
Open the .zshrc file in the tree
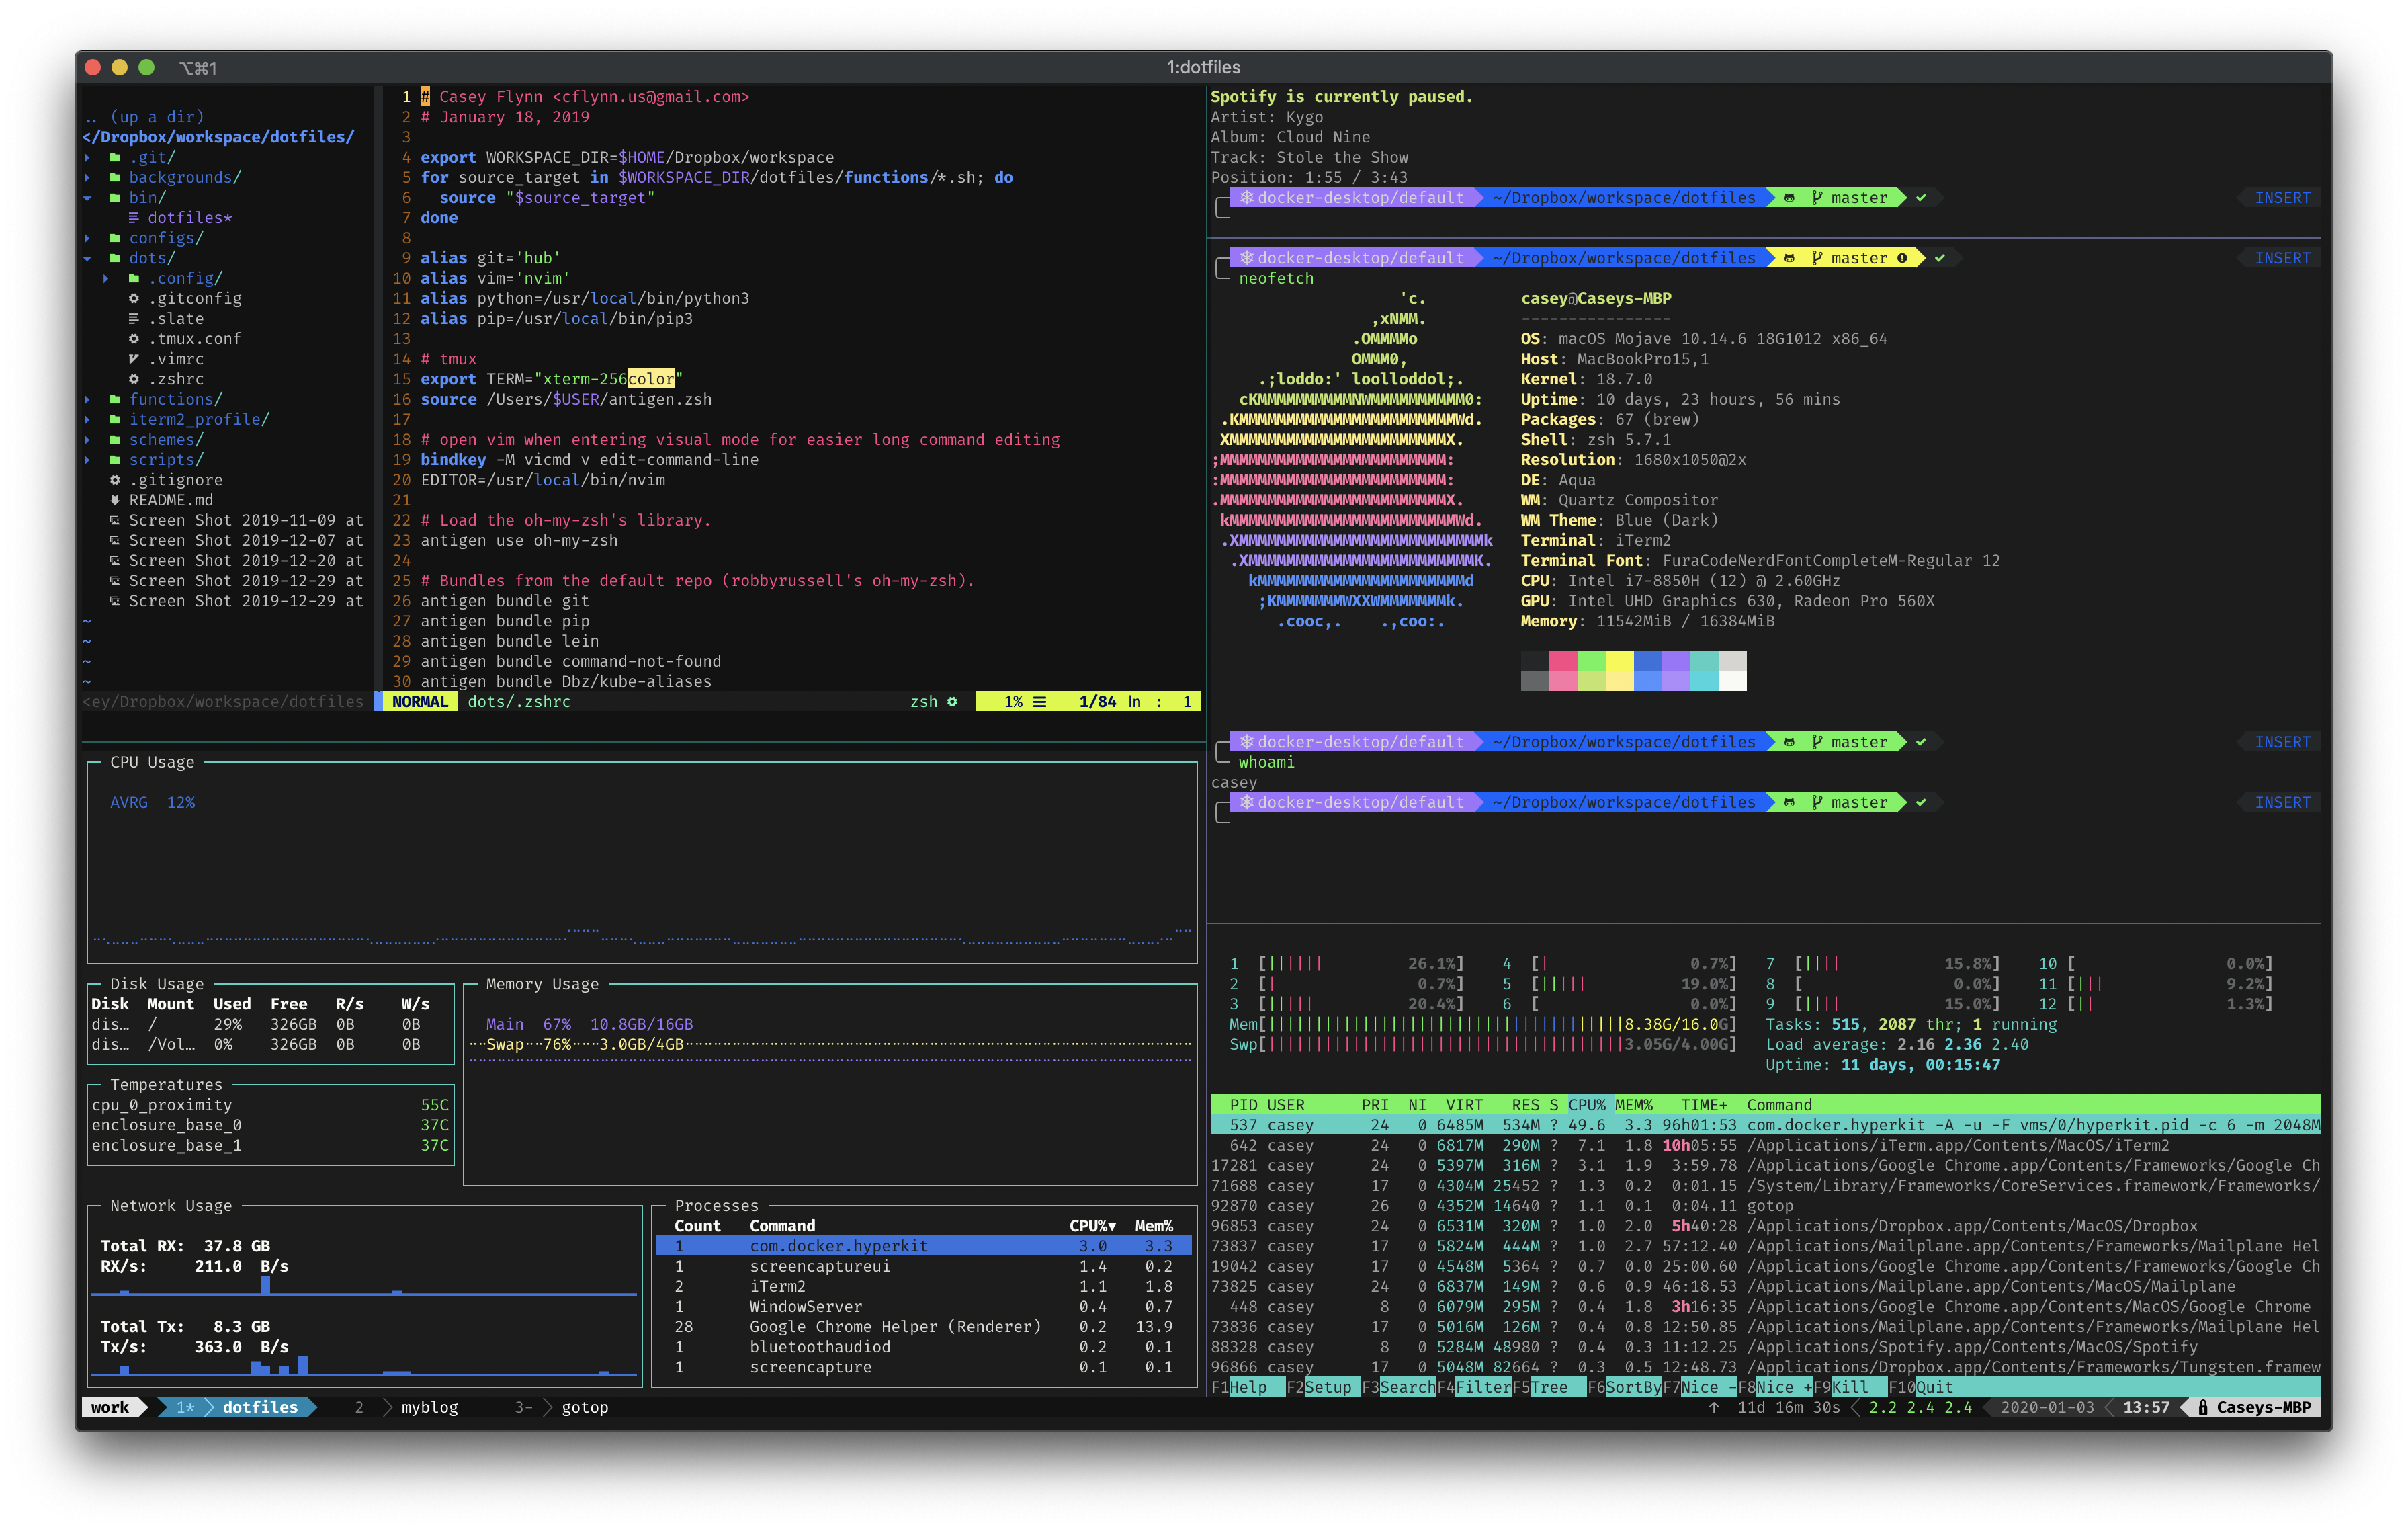[x=176, y=379]
